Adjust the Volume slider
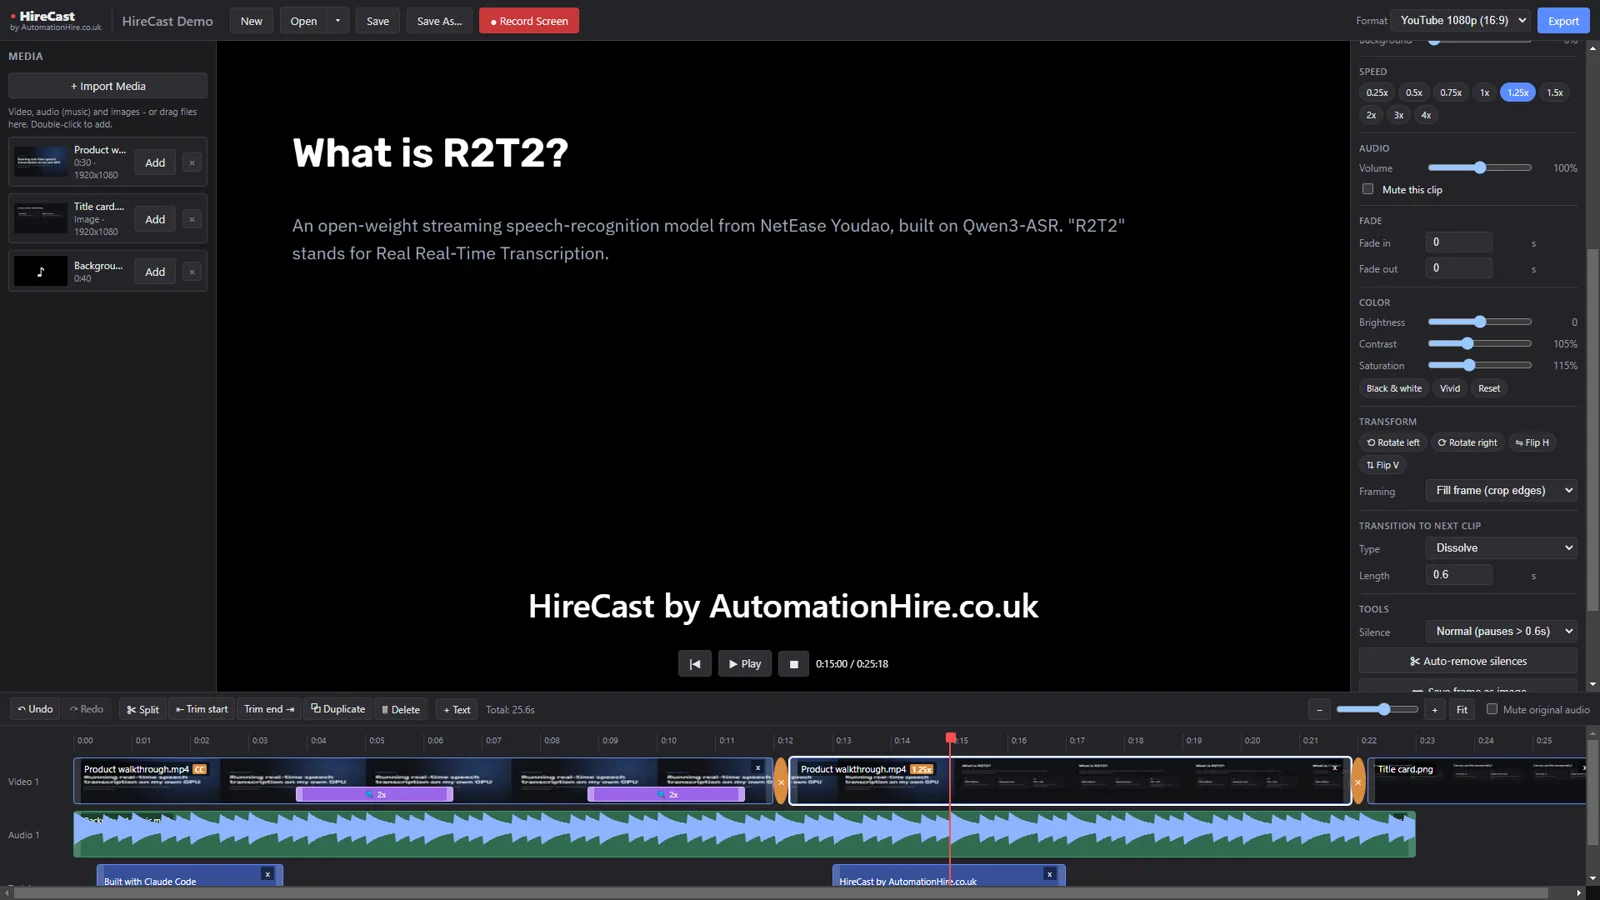 point(1480,168)
